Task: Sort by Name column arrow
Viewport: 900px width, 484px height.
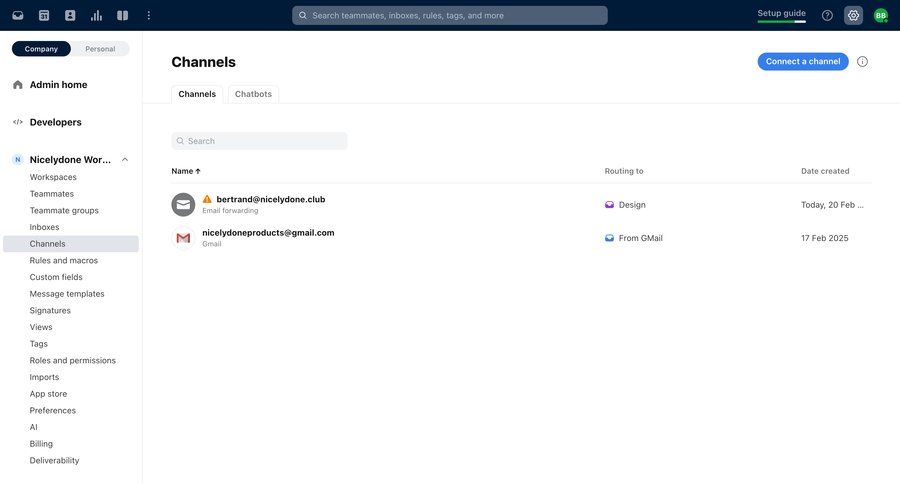Action: pos(198,171)
